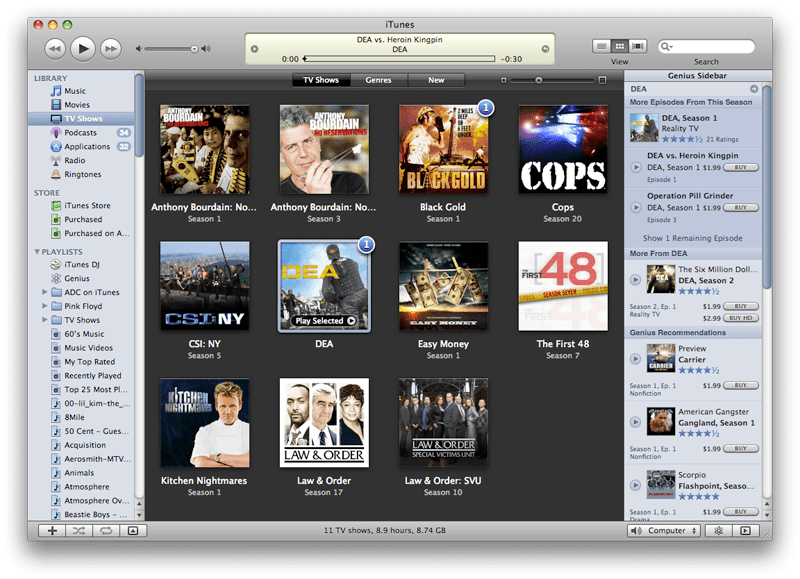The image size is (800, 579).
Task: Open the New tab
Action: click(436, 80)
